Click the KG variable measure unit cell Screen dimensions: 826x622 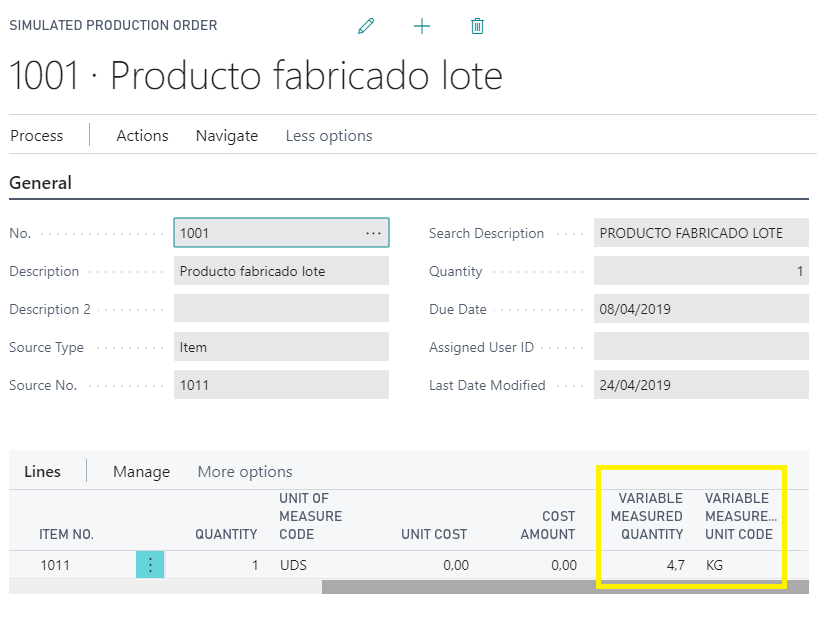tap(714, 565)
